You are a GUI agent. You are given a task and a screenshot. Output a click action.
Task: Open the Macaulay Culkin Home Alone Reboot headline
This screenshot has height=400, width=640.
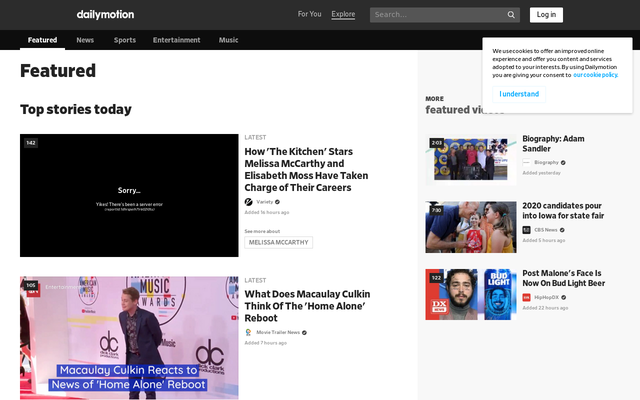[307, 306]
